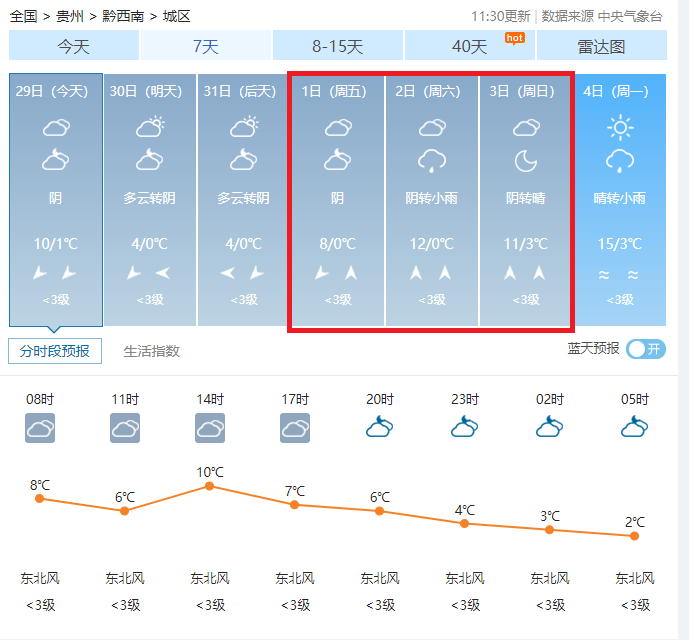Viewport: 689px width, 640px height.
Task: Select the 29日（今天） day header
Action: pos(52,91)
